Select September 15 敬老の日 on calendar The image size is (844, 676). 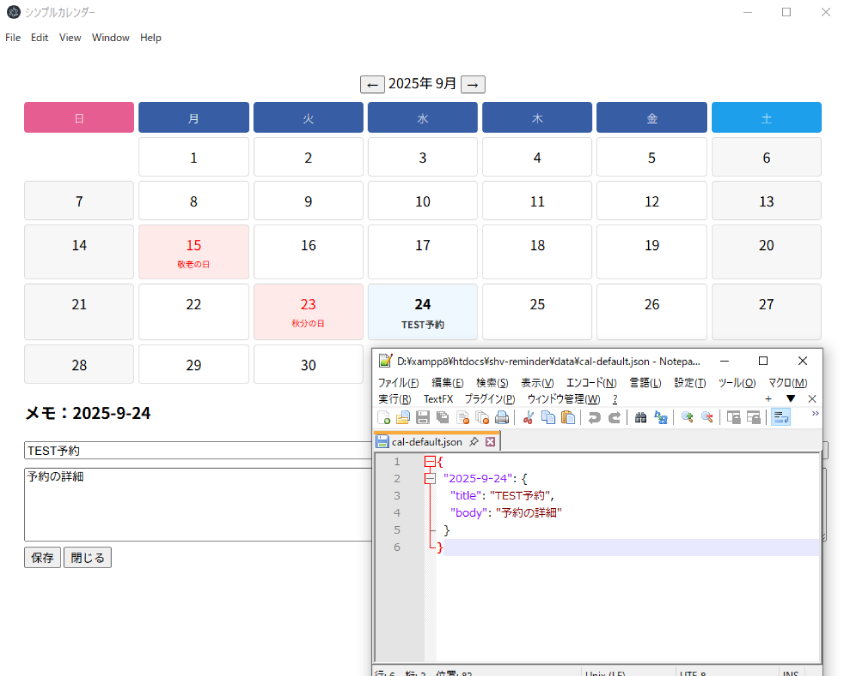tap(194, 252)
